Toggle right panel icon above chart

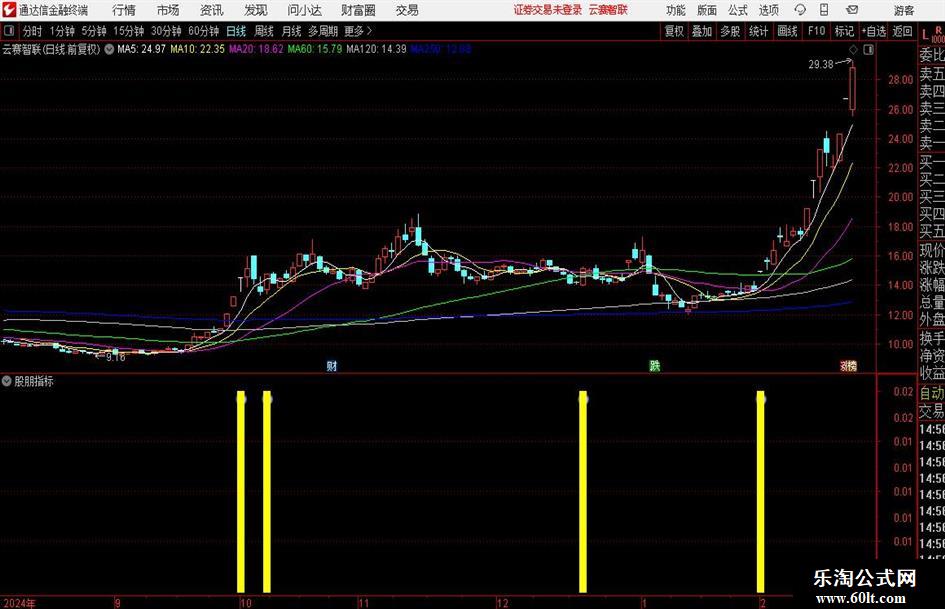tap(868, 49)
